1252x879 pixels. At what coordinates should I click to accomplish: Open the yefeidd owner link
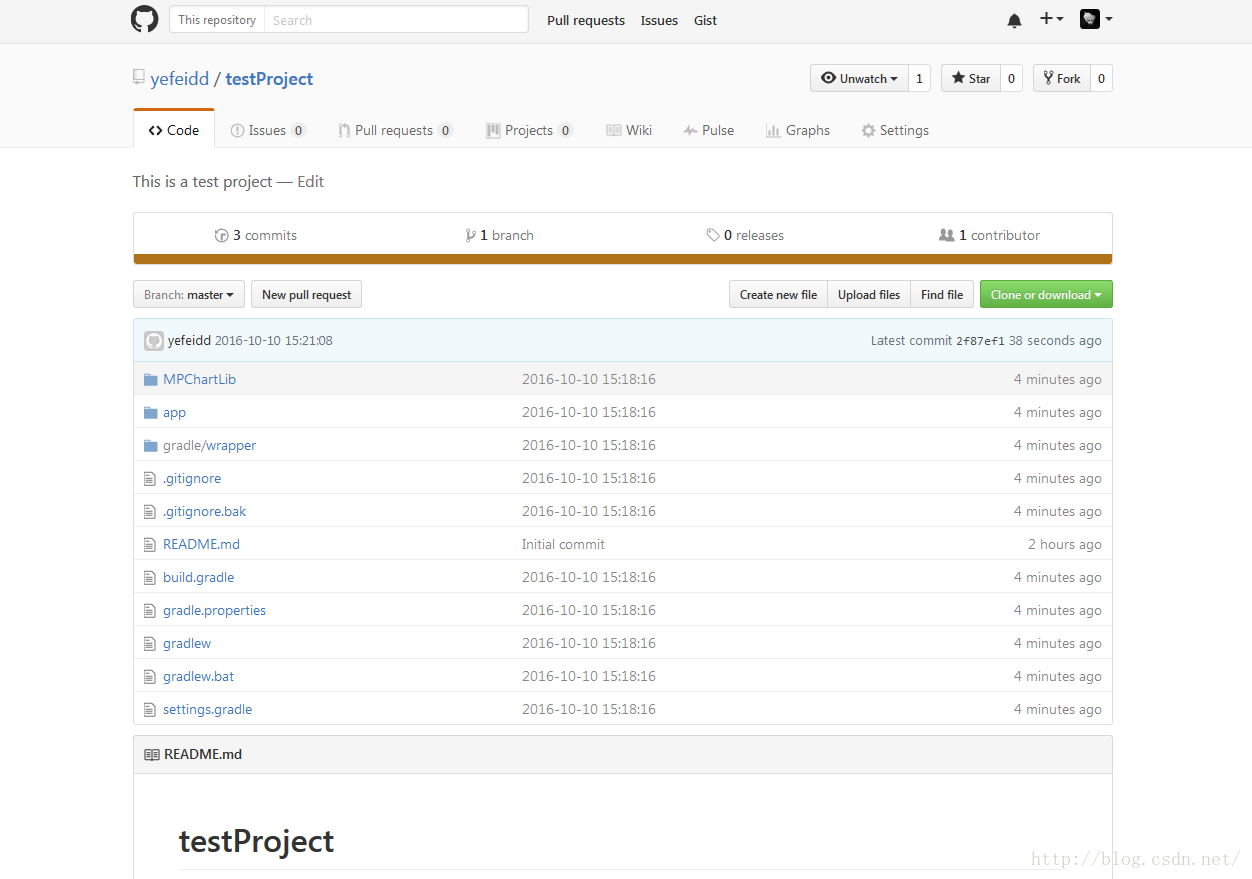point(180,79)
